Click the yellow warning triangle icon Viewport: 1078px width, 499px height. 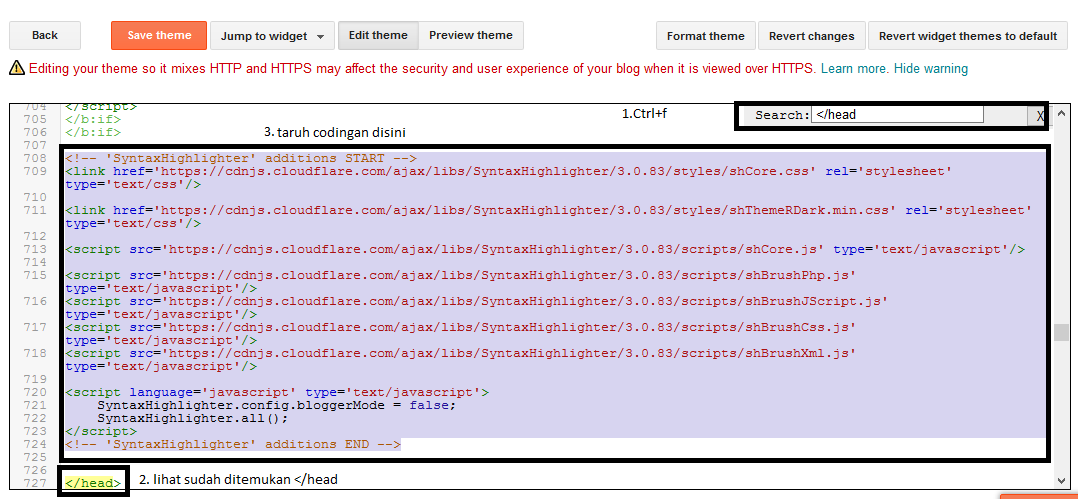coord(16,68)
